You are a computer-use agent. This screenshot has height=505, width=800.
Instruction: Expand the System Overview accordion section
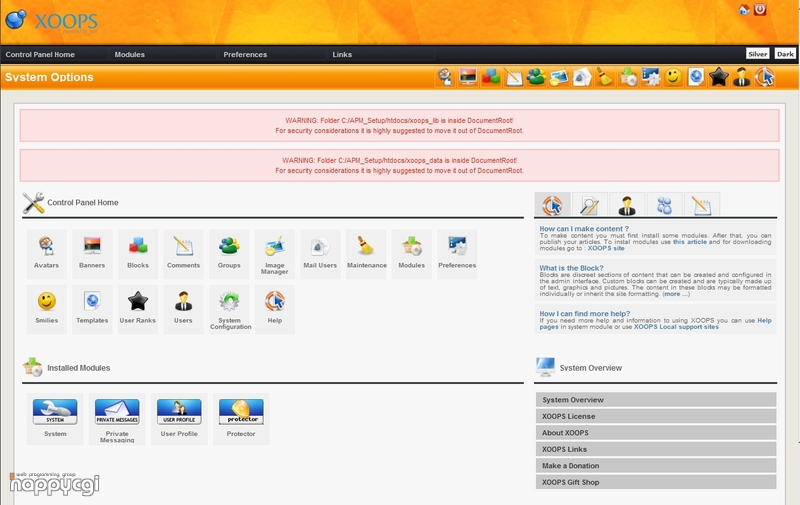click(x=656, y=400)
